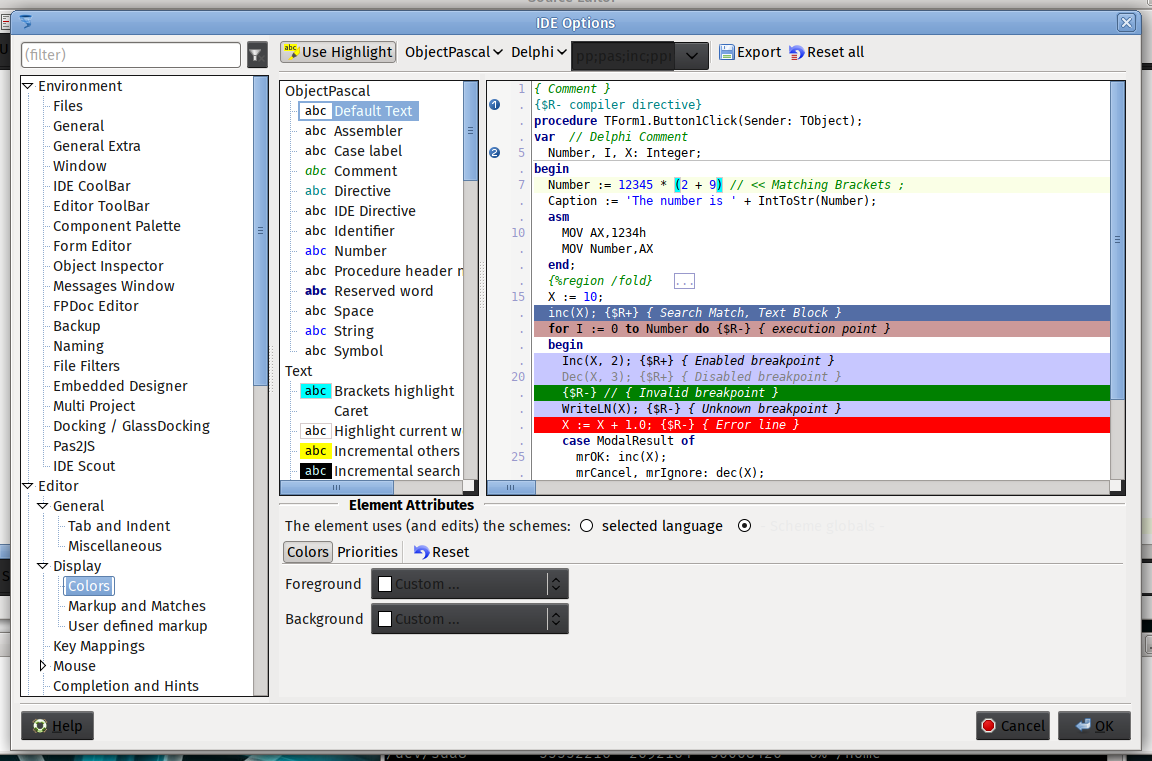The height and width of the screenshot is (761, 1152).
Task: Select Case label in the element list
Action: point(367,151)
